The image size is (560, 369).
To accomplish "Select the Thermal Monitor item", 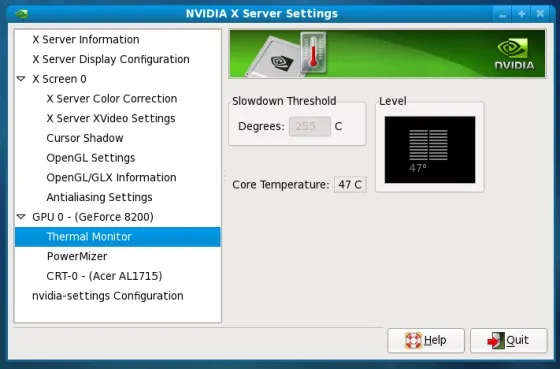I will 118,236.
